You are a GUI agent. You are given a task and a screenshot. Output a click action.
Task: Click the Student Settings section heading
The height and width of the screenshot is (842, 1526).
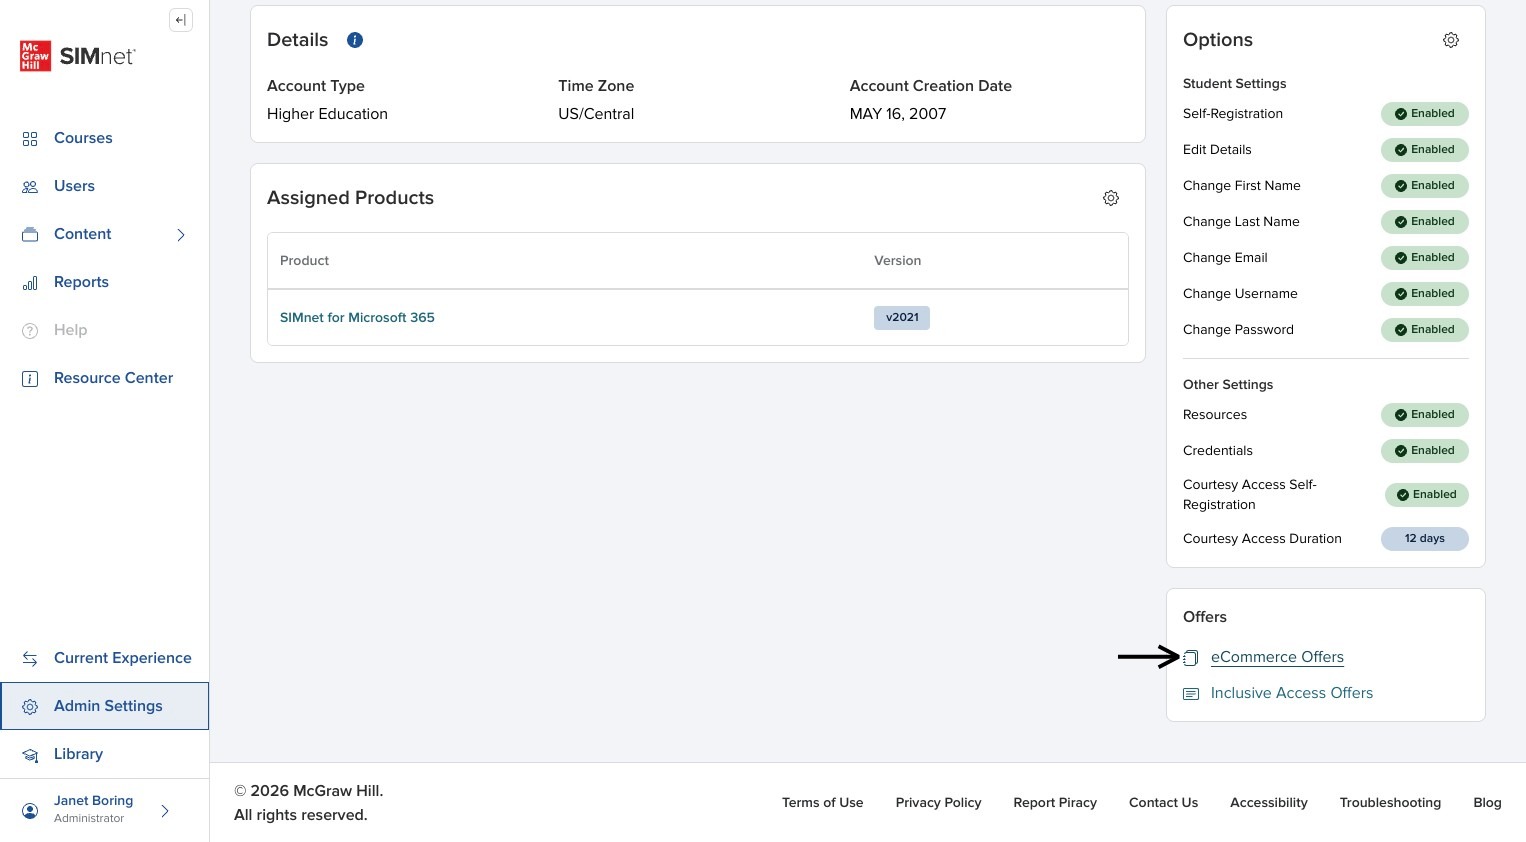(x=1234, y=84)
